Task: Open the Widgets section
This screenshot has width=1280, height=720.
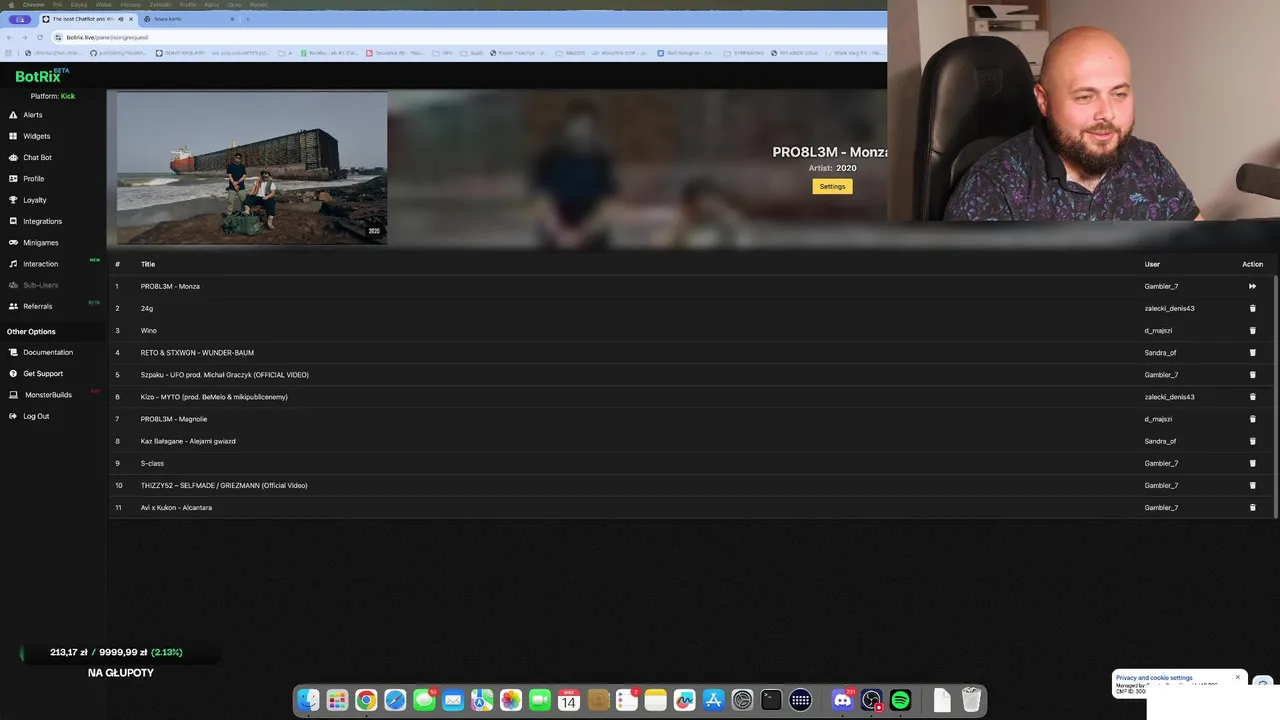Action: tap(36, 136)
